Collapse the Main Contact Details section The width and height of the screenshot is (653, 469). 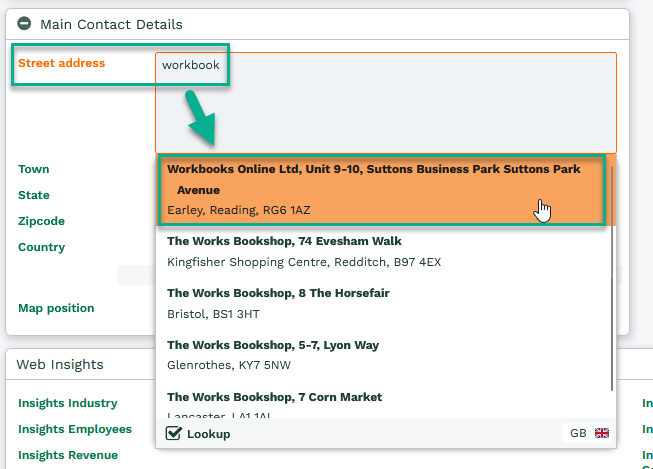click(x=24, y=23)
